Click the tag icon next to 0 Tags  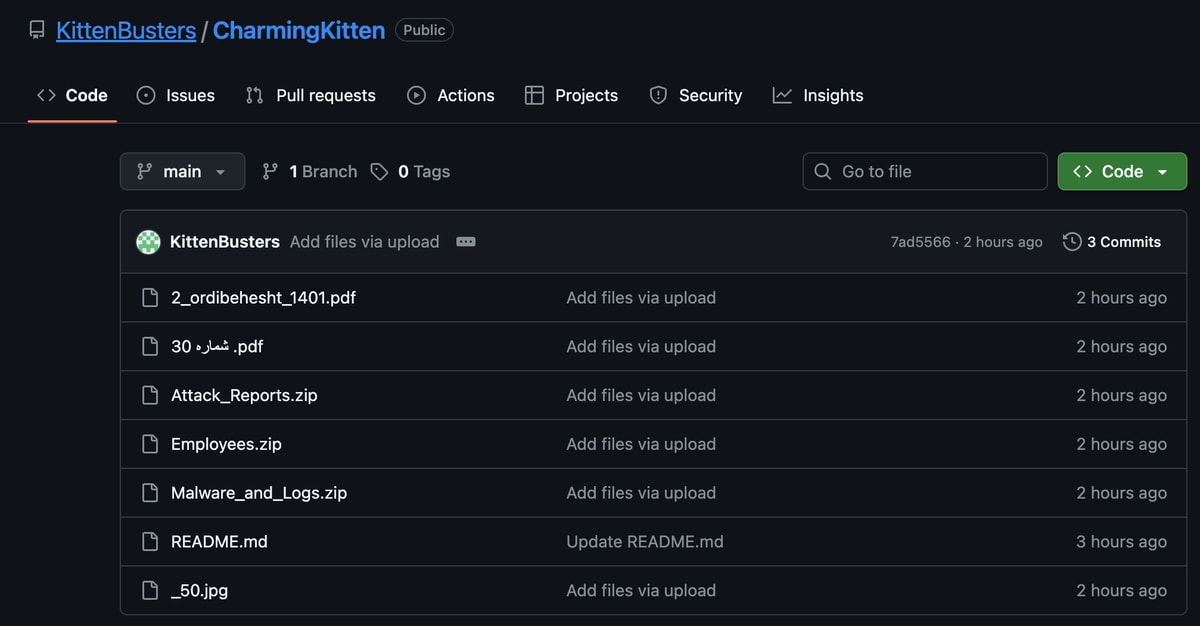pyautogui.click(x=379, y=172)
